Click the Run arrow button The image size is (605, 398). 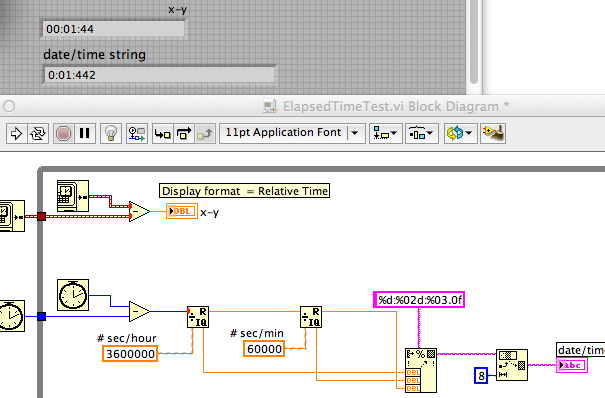coord(16,134)
